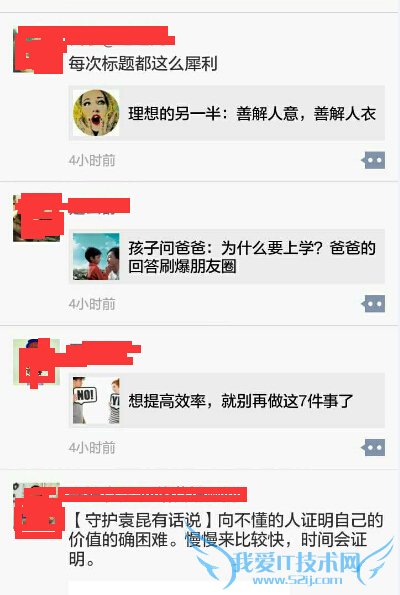Open comment menu on second post
Screen dimensions: 400x595
(373, 304)
